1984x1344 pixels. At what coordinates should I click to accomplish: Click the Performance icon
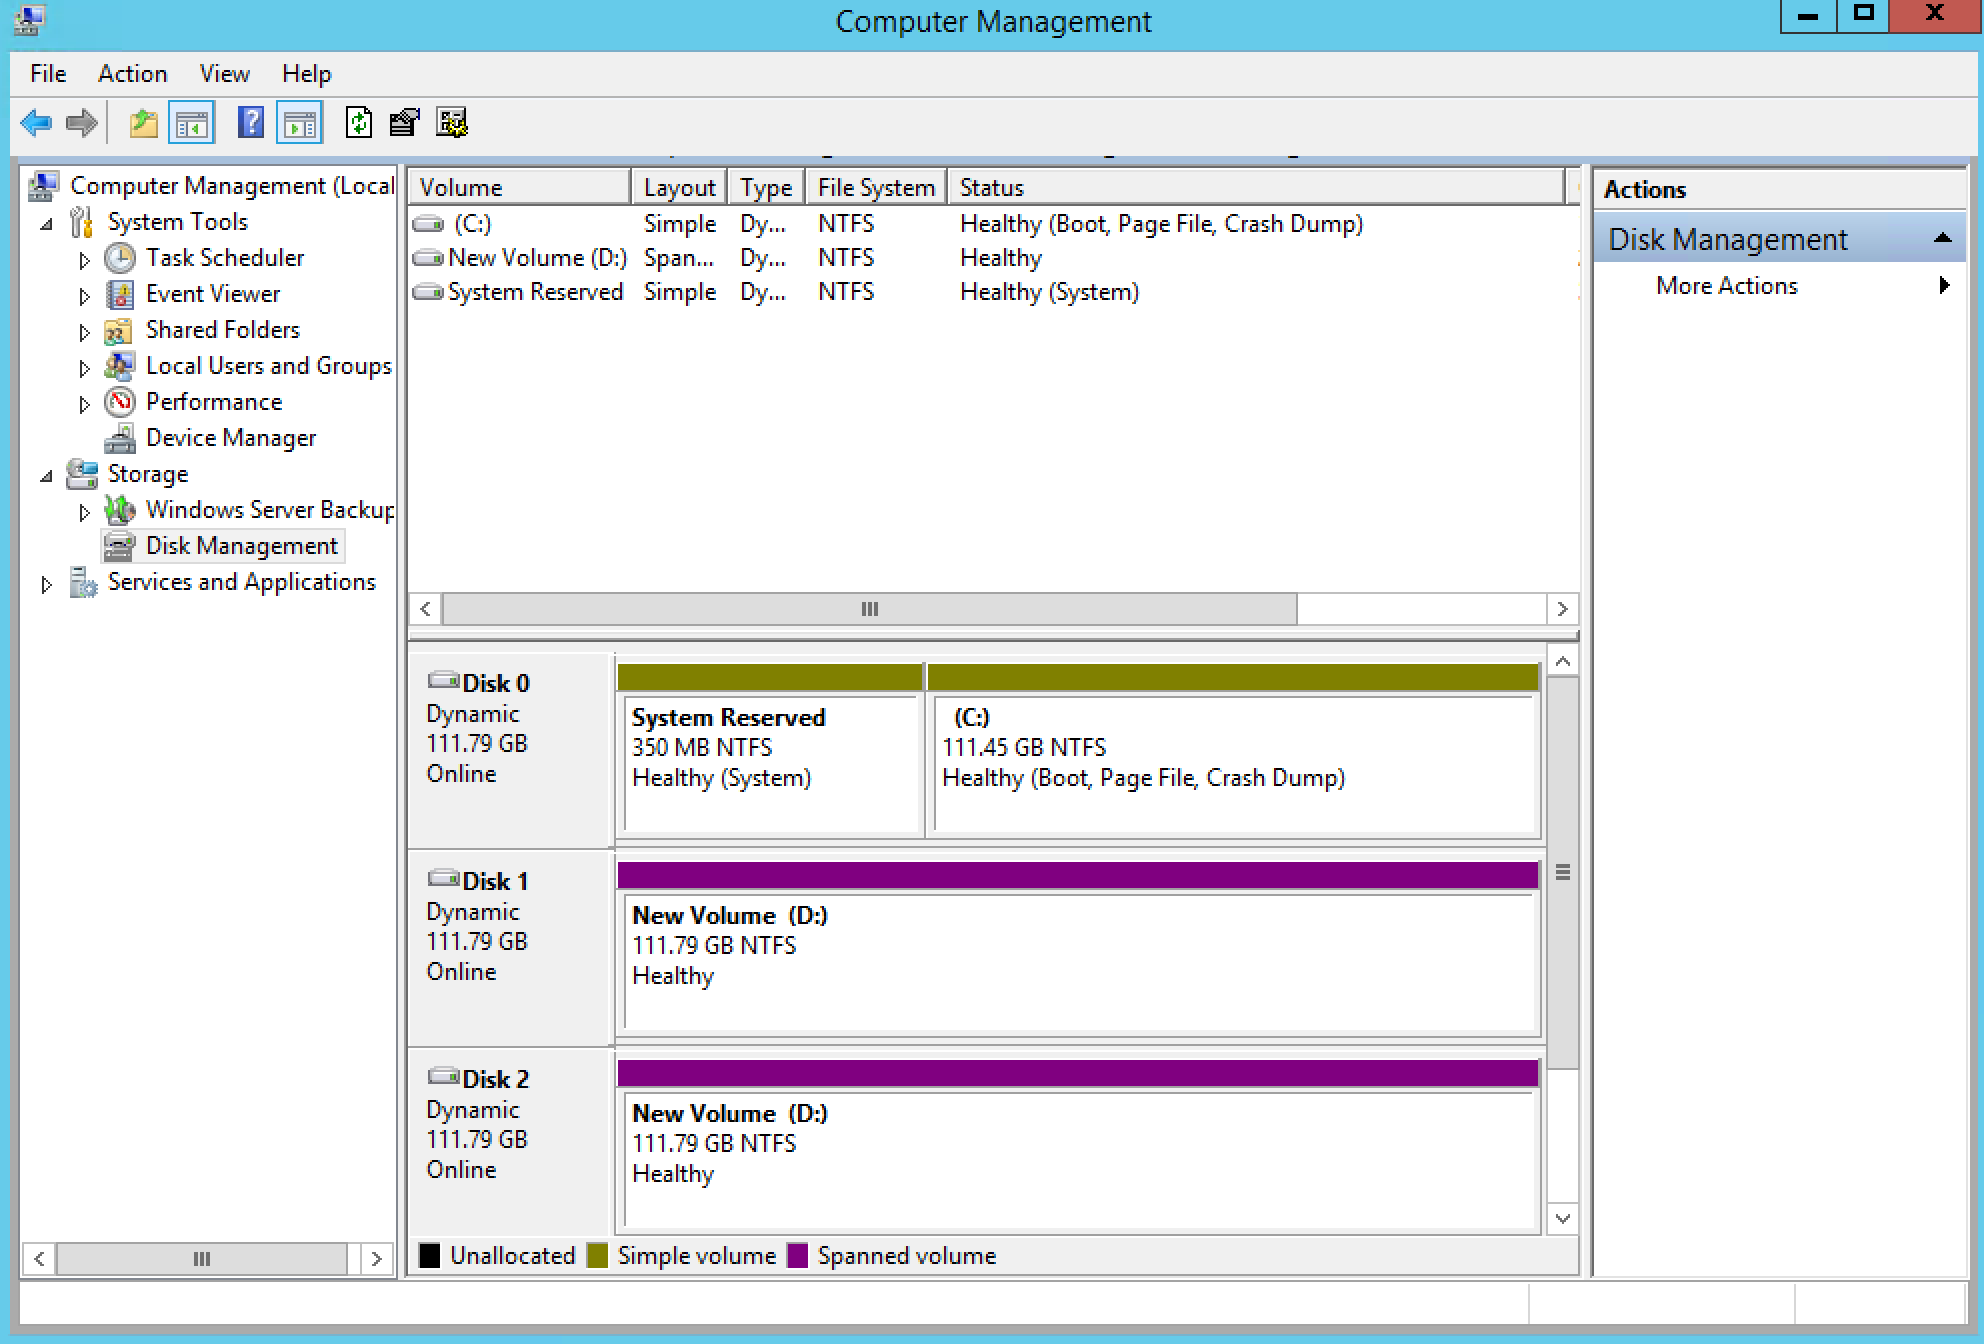pos(120,402)
